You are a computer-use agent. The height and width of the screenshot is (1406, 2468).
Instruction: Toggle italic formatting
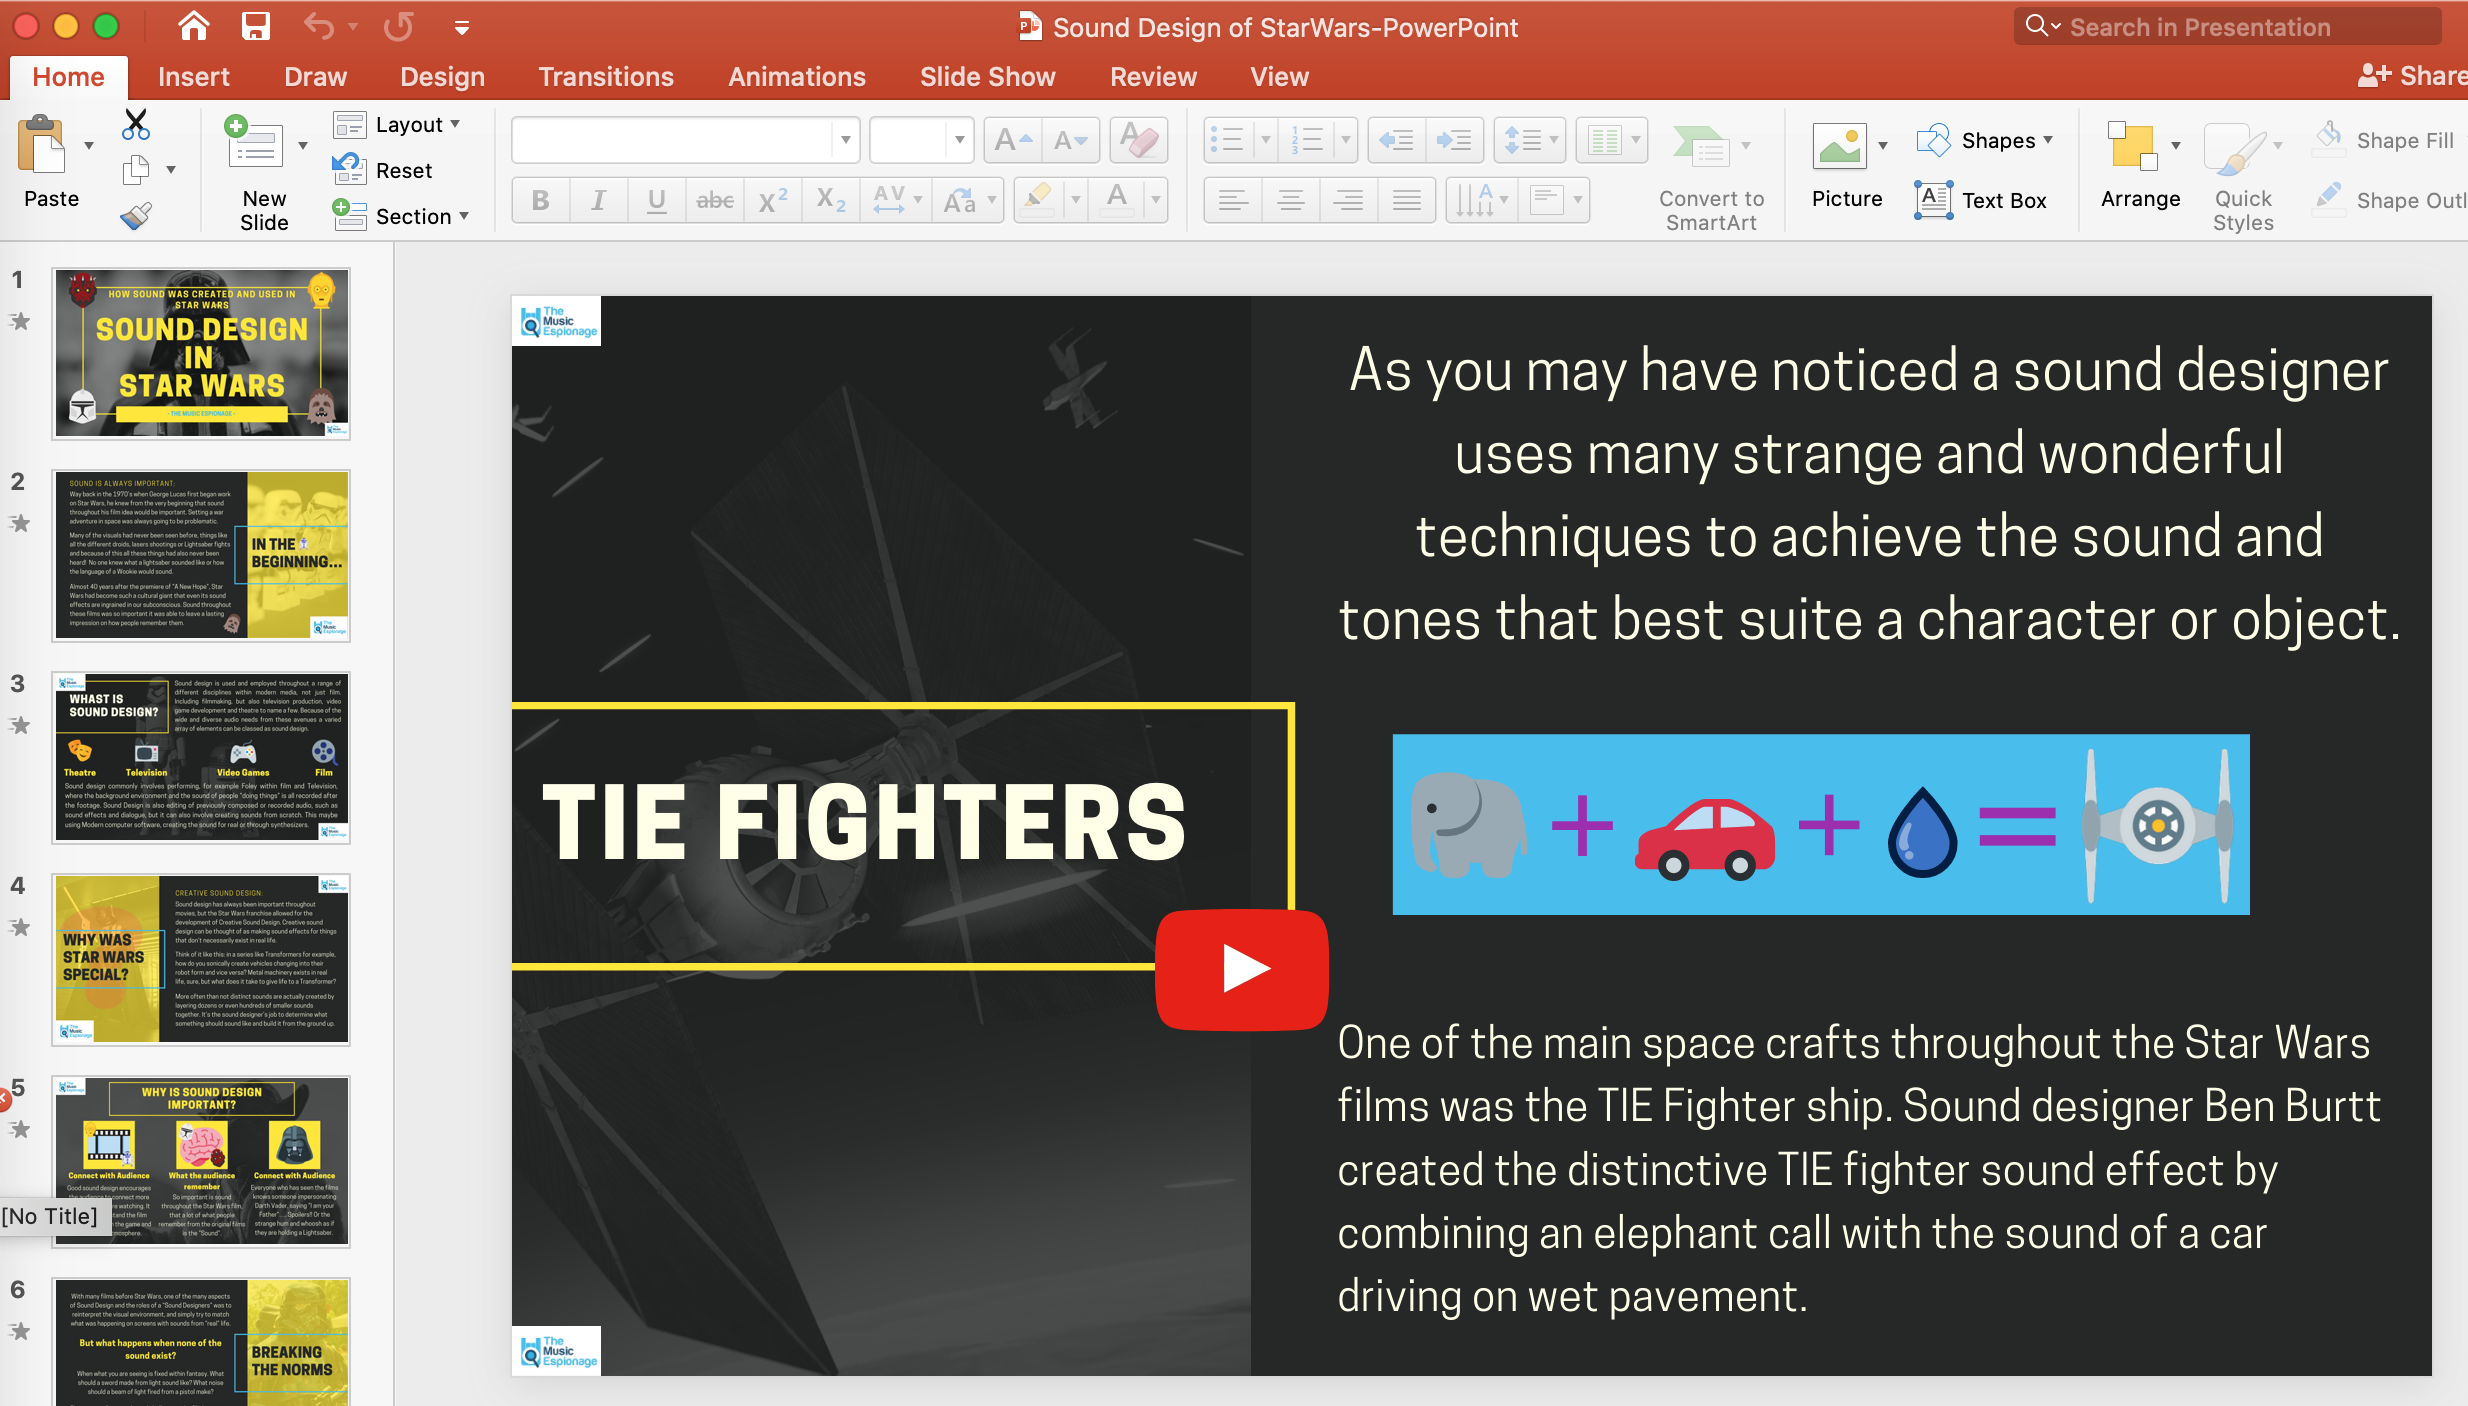(598, 200)
